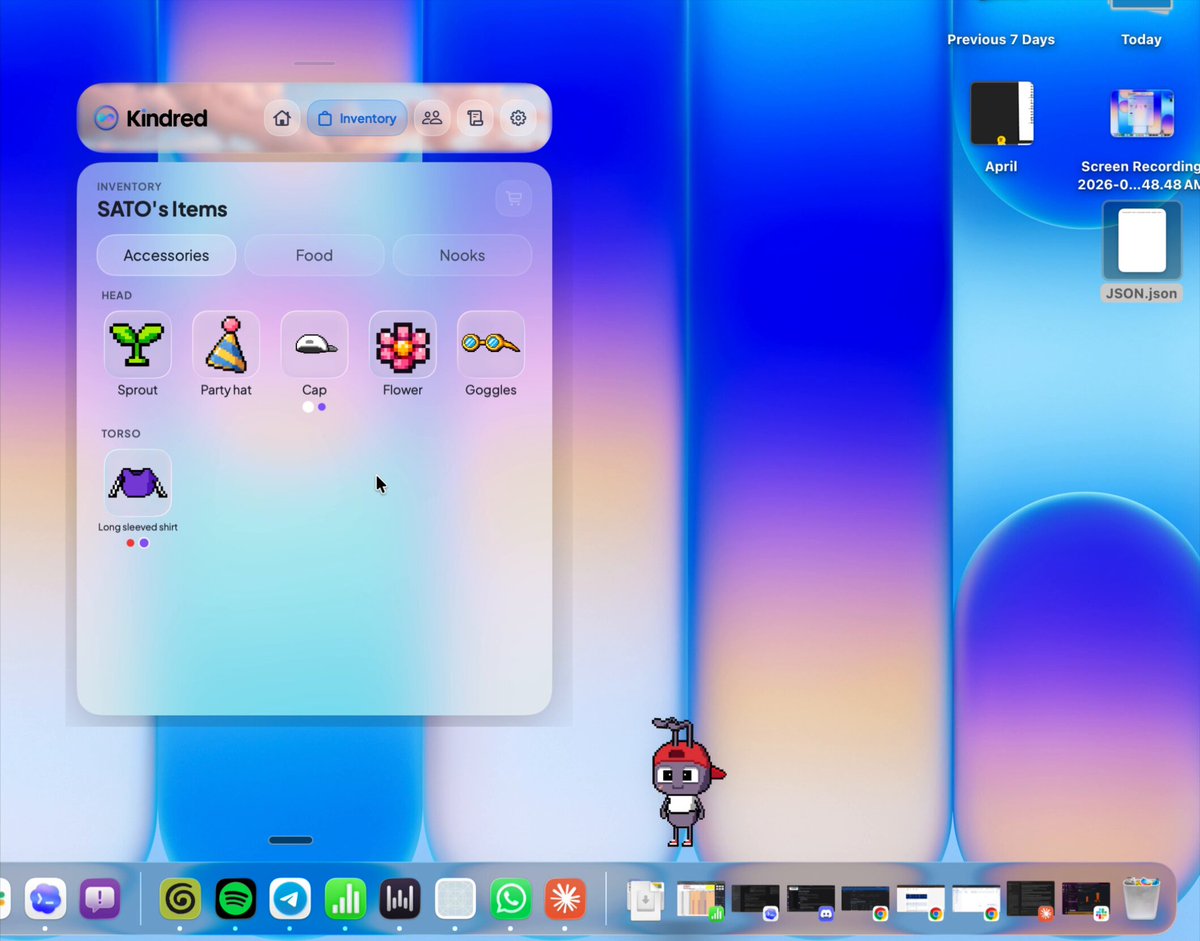The image size is (1200, 941).
Task: Open the green spiral app in dock
Action: click(181, 900)
